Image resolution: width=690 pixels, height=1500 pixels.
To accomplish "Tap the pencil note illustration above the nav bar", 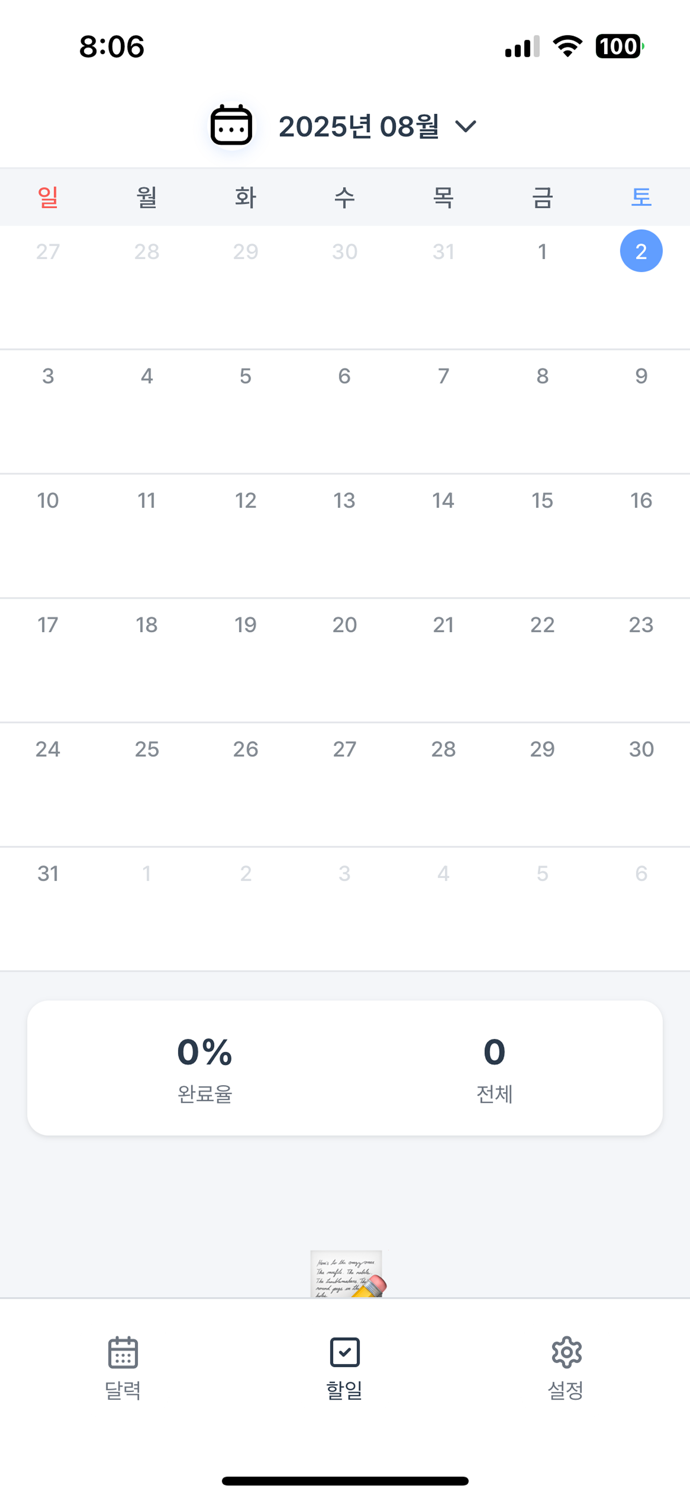I will click(x=345, y=1272).
